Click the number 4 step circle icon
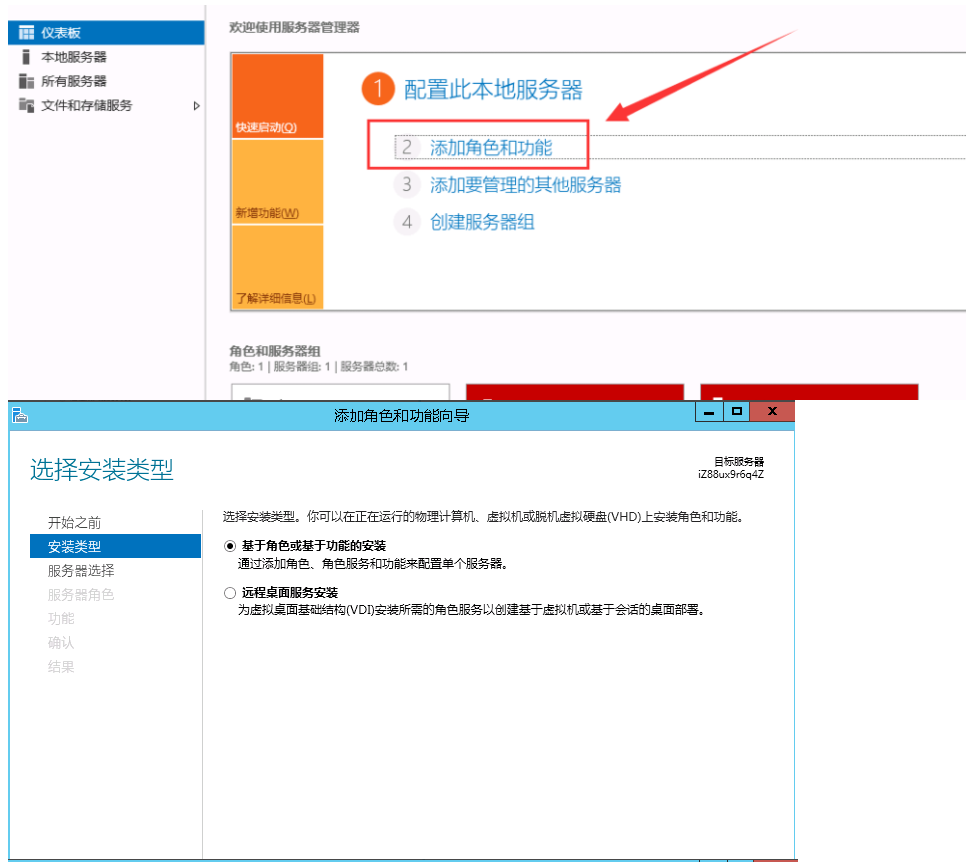This screenshot has width=966, height=862. pos(406,222)
